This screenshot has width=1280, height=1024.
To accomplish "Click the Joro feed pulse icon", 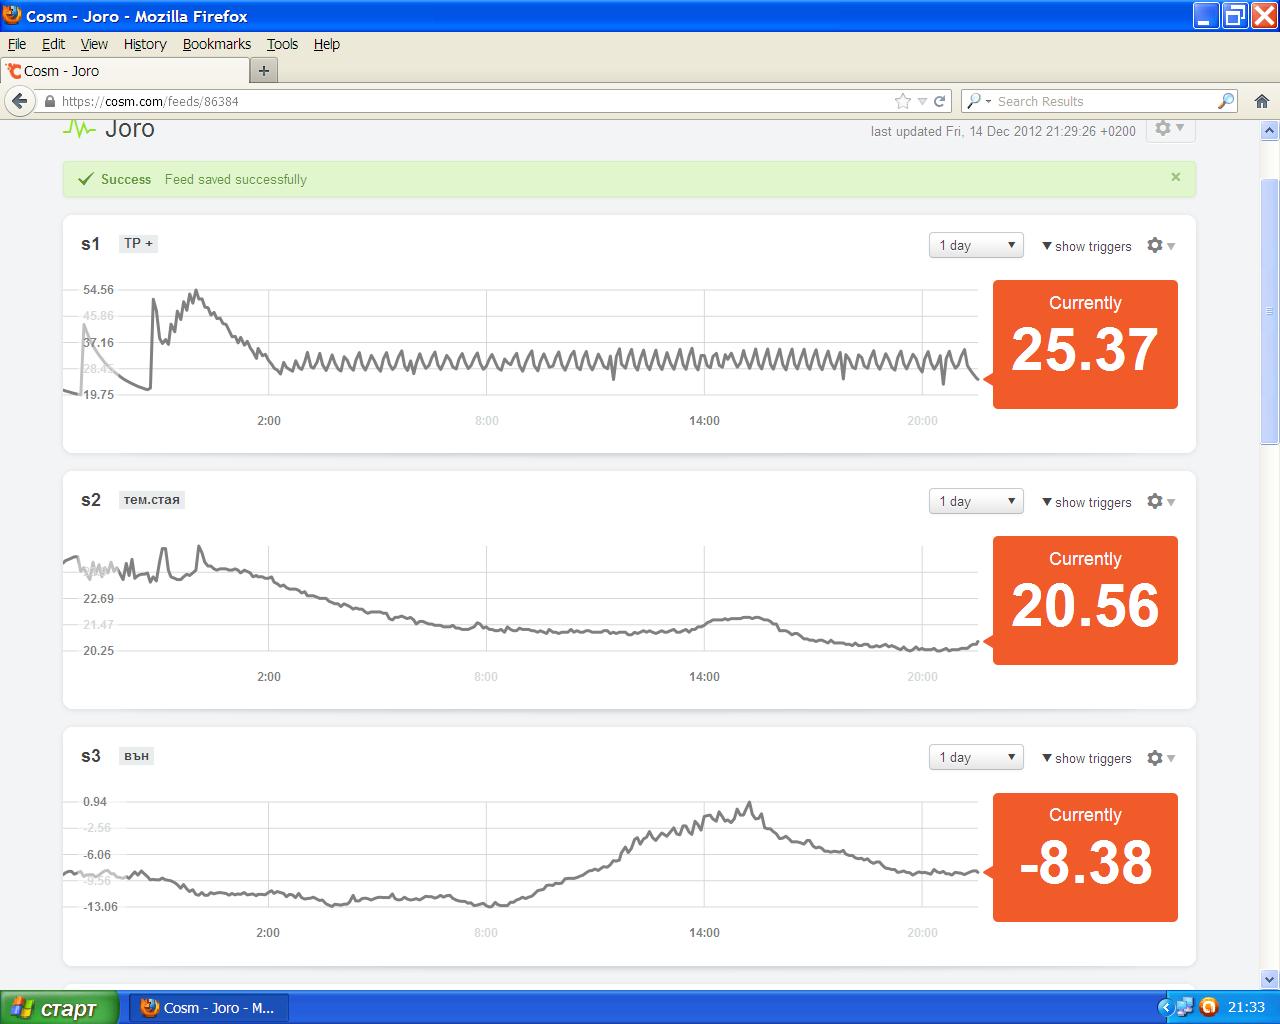I will [x=79, y=129].
